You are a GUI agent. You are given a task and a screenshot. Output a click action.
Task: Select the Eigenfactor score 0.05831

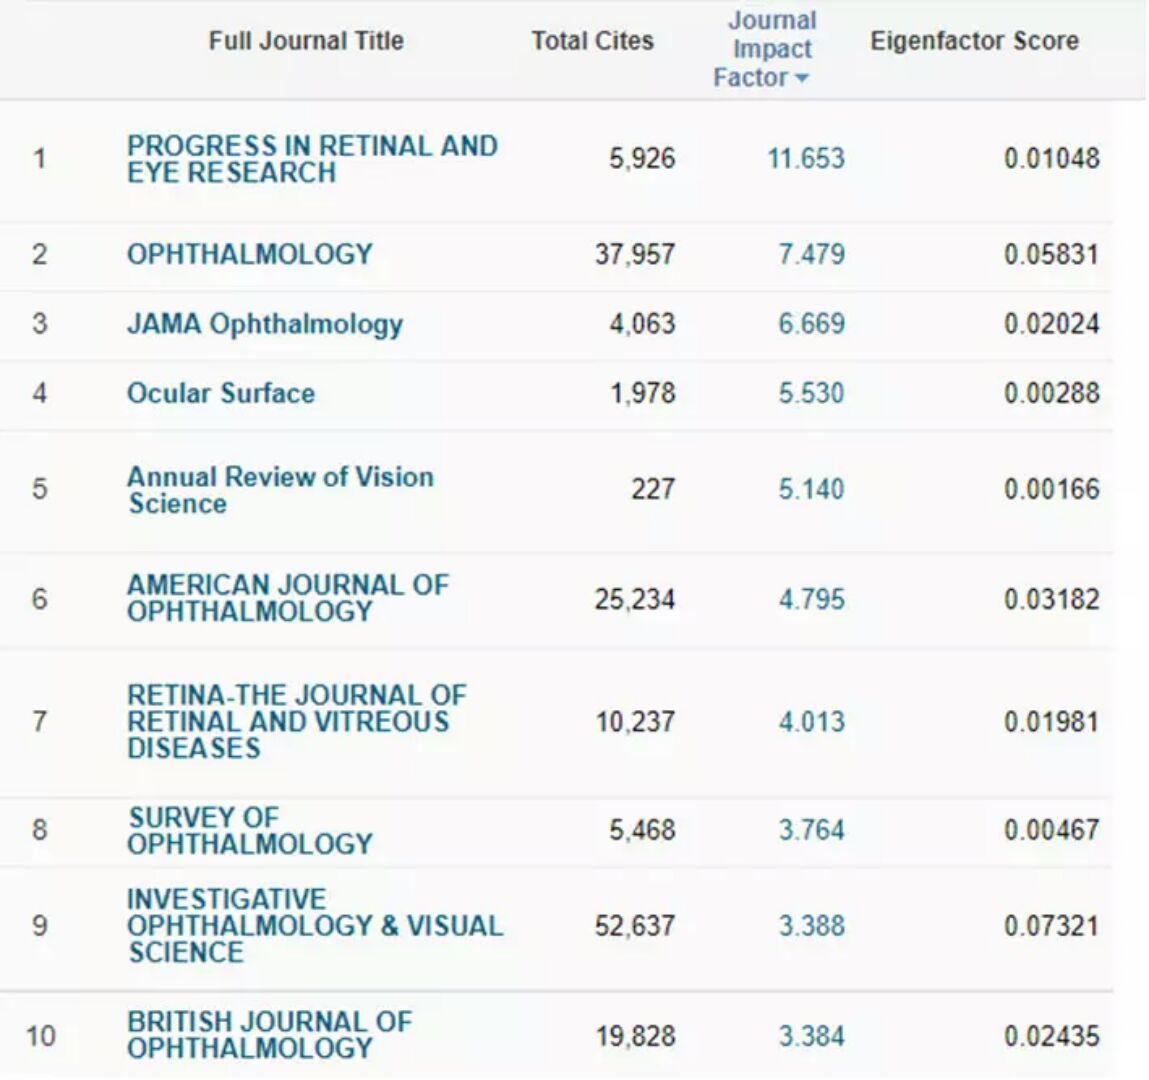pos(1052,254)
